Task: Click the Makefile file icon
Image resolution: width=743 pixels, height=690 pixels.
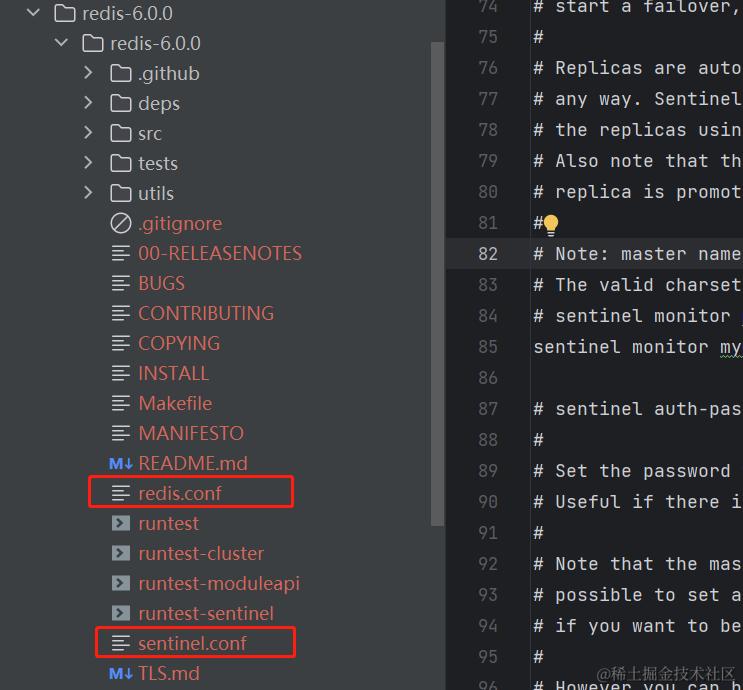Action: click(x=120, y=403)
